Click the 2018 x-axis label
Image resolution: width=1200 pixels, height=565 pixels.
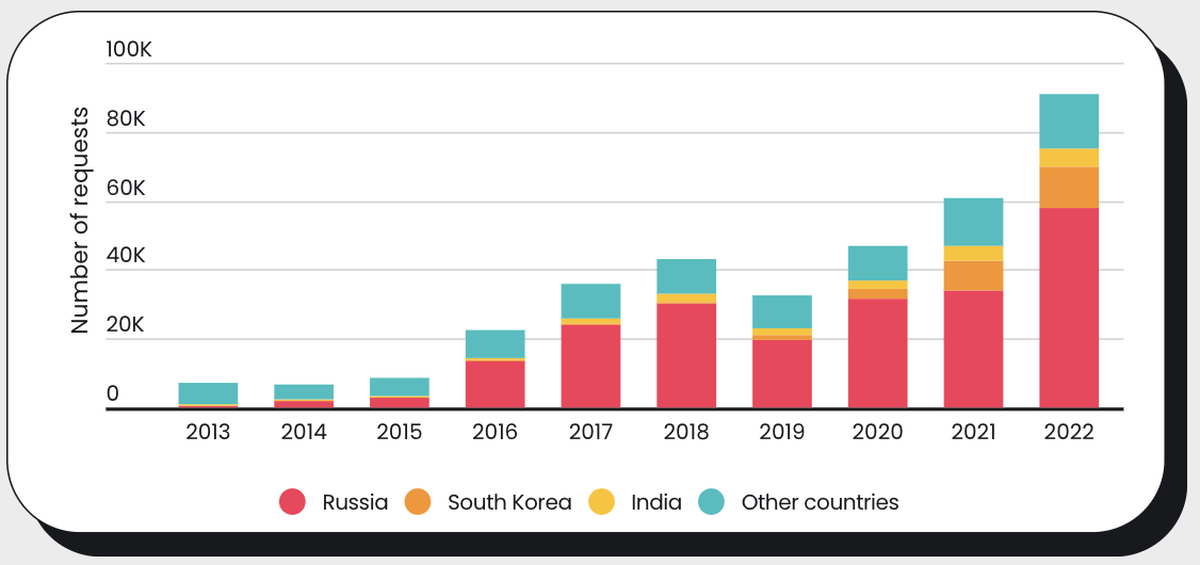686,433
